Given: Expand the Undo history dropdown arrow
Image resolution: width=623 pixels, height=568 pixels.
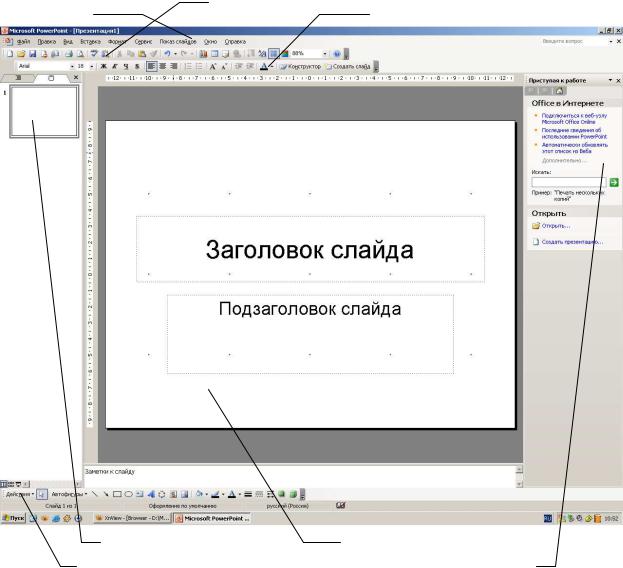Looking at the screenshot, I should (x=175, y=54).
